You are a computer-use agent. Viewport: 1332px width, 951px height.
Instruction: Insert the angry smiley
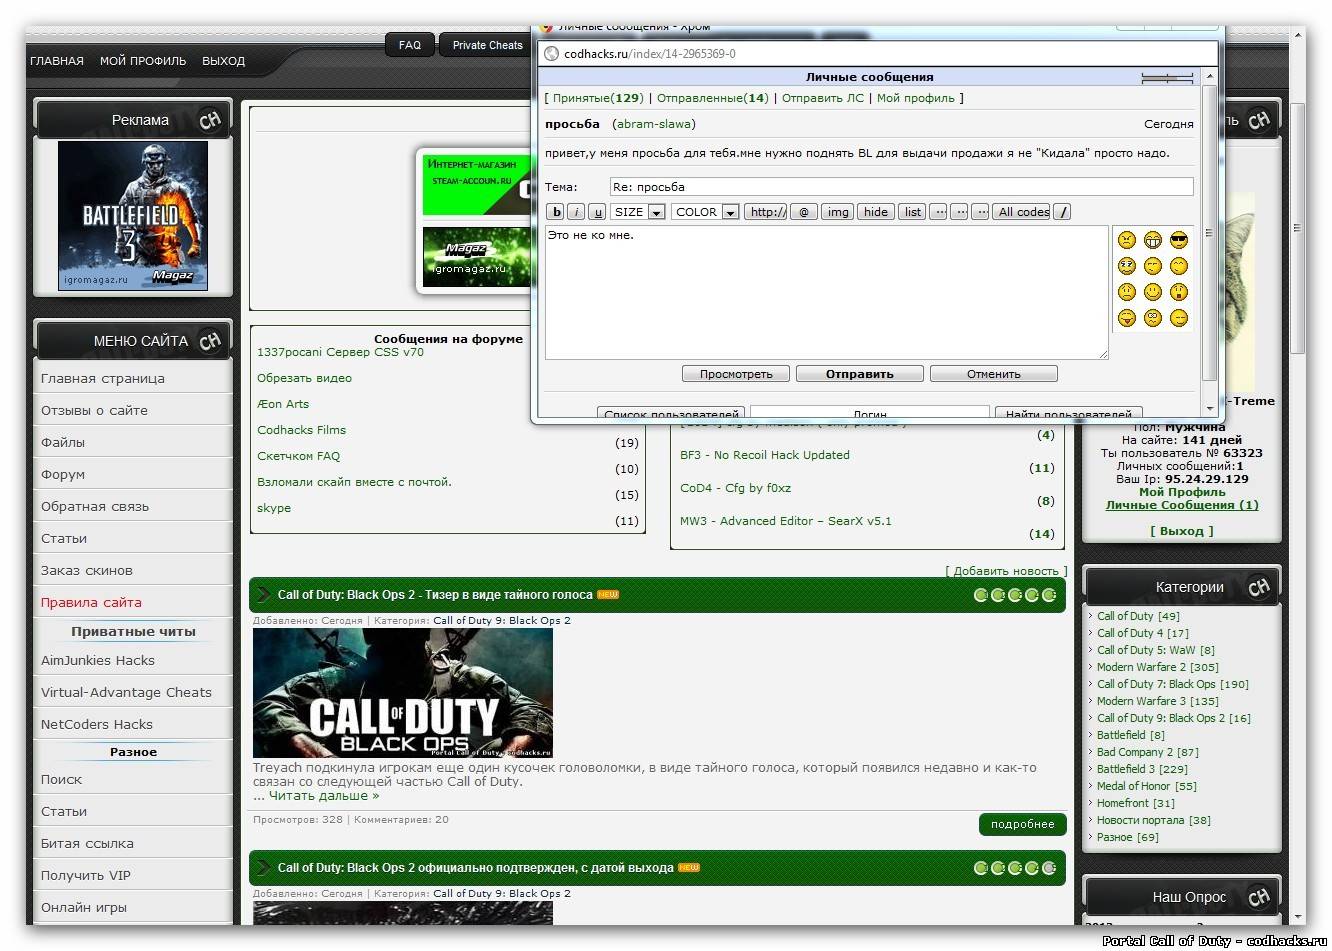coord(1127,240)
